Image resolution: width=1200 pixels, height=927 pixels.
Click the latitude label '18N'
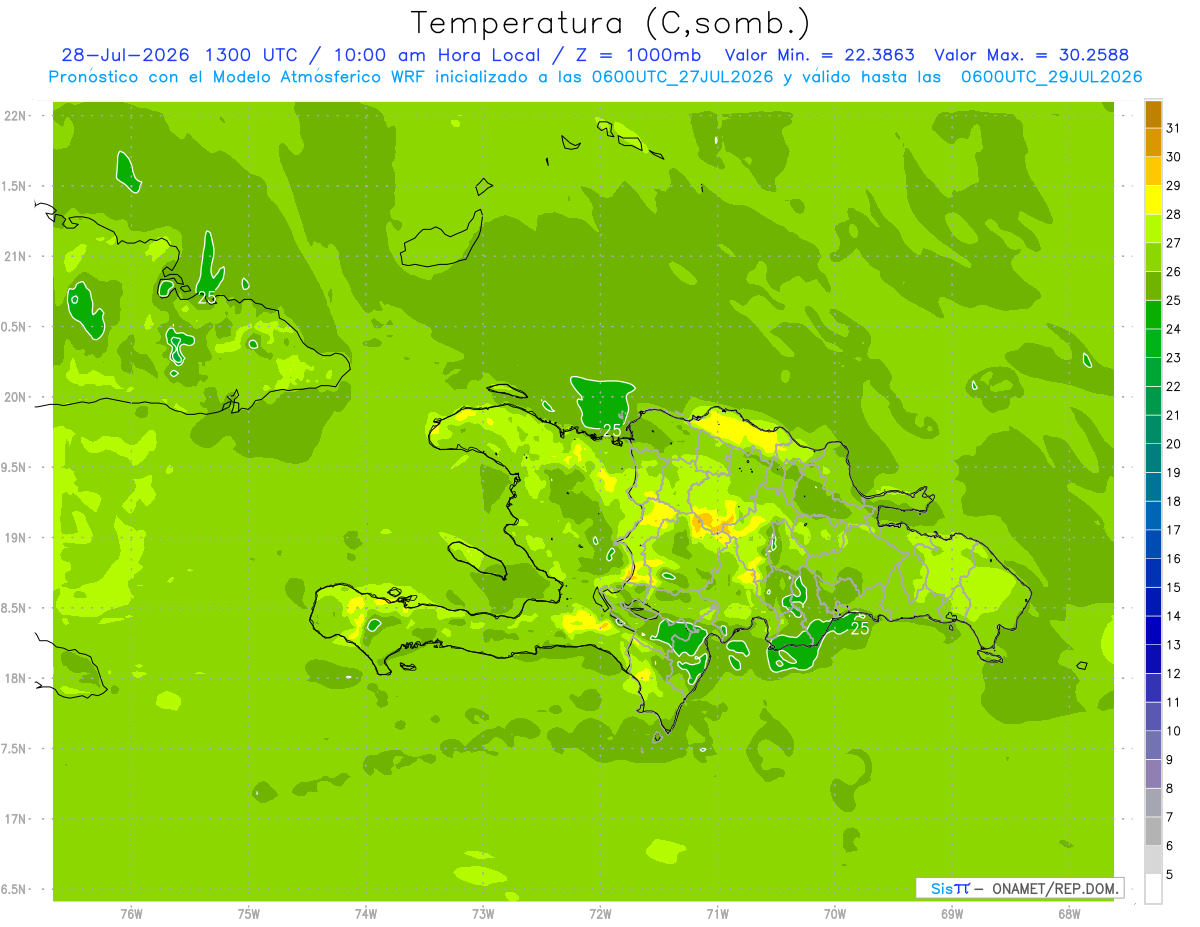pos(16,678)
